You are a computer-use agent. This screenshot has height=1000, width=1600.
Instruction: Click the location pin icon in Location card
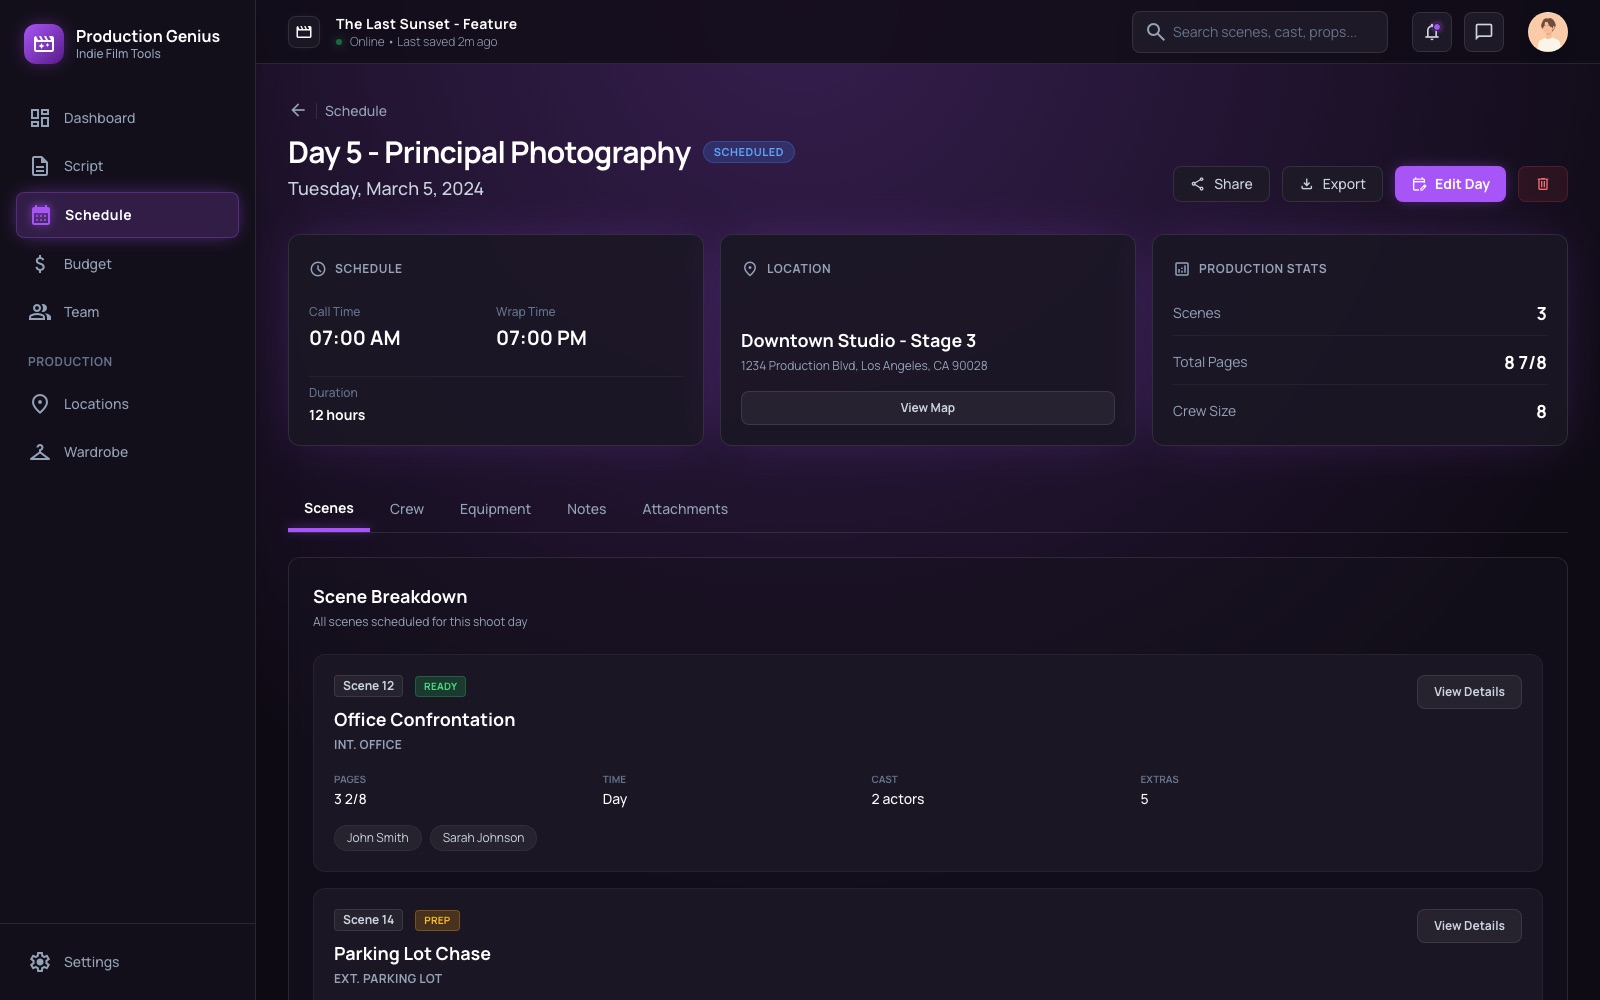tap(750, 269)
